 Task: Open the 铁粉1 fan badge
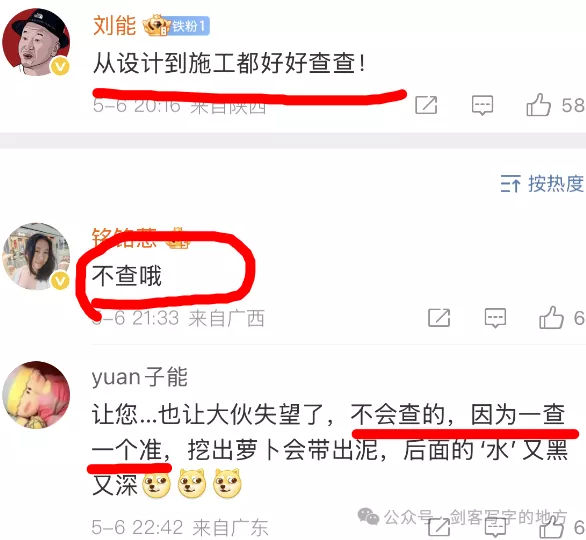point(190,26)
